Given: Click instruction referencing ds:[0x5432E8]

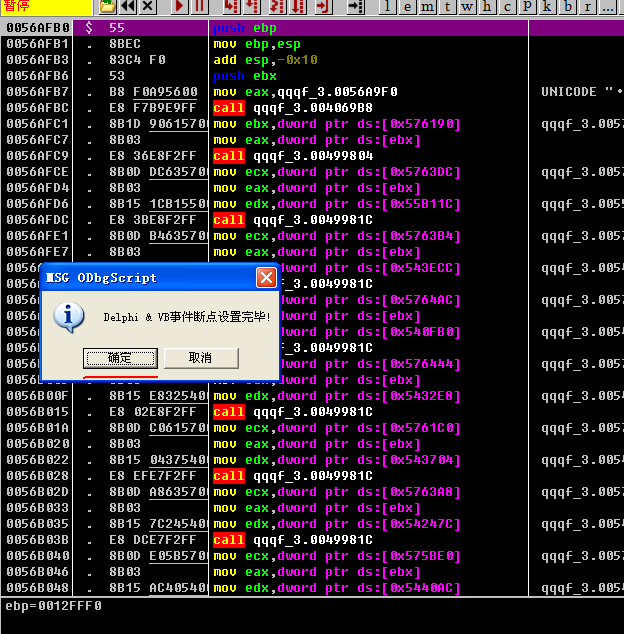Looking at the screenshot, I should click(x=336, y=396).
